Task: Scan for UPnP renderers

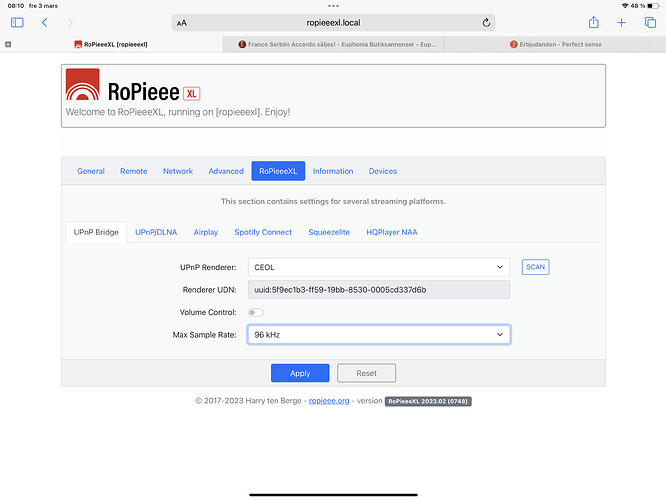Action: click(535, 267)
